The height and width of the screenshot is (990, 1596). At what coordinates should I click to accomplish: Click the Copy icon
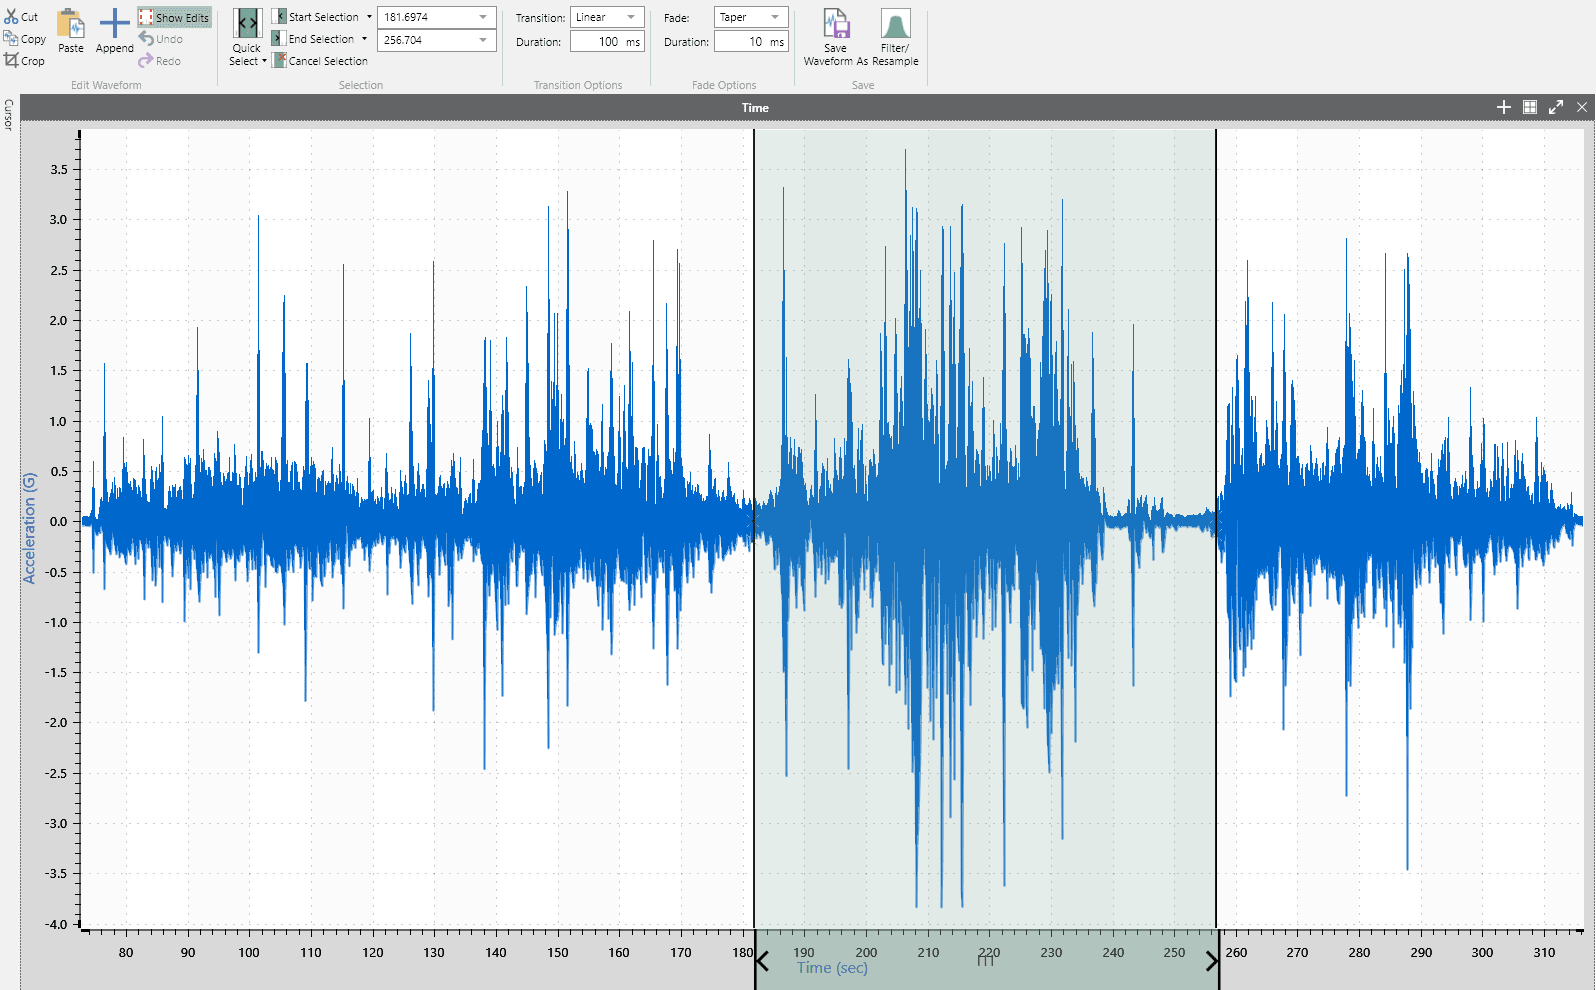tap(11, 39)
